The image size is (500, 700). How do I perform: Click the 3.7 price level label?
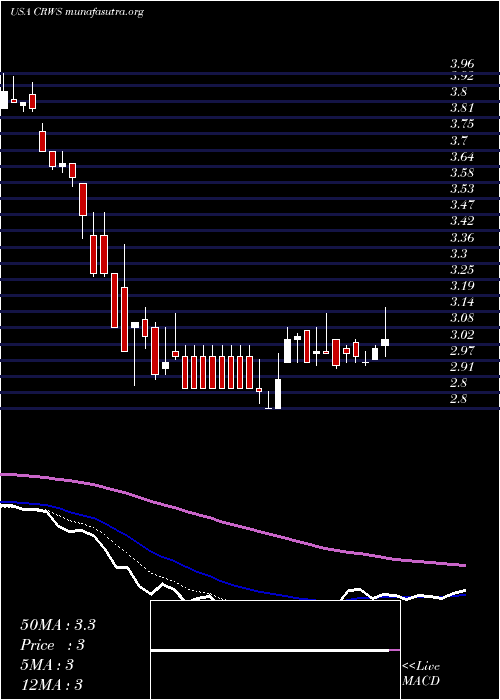pos(458,141)
